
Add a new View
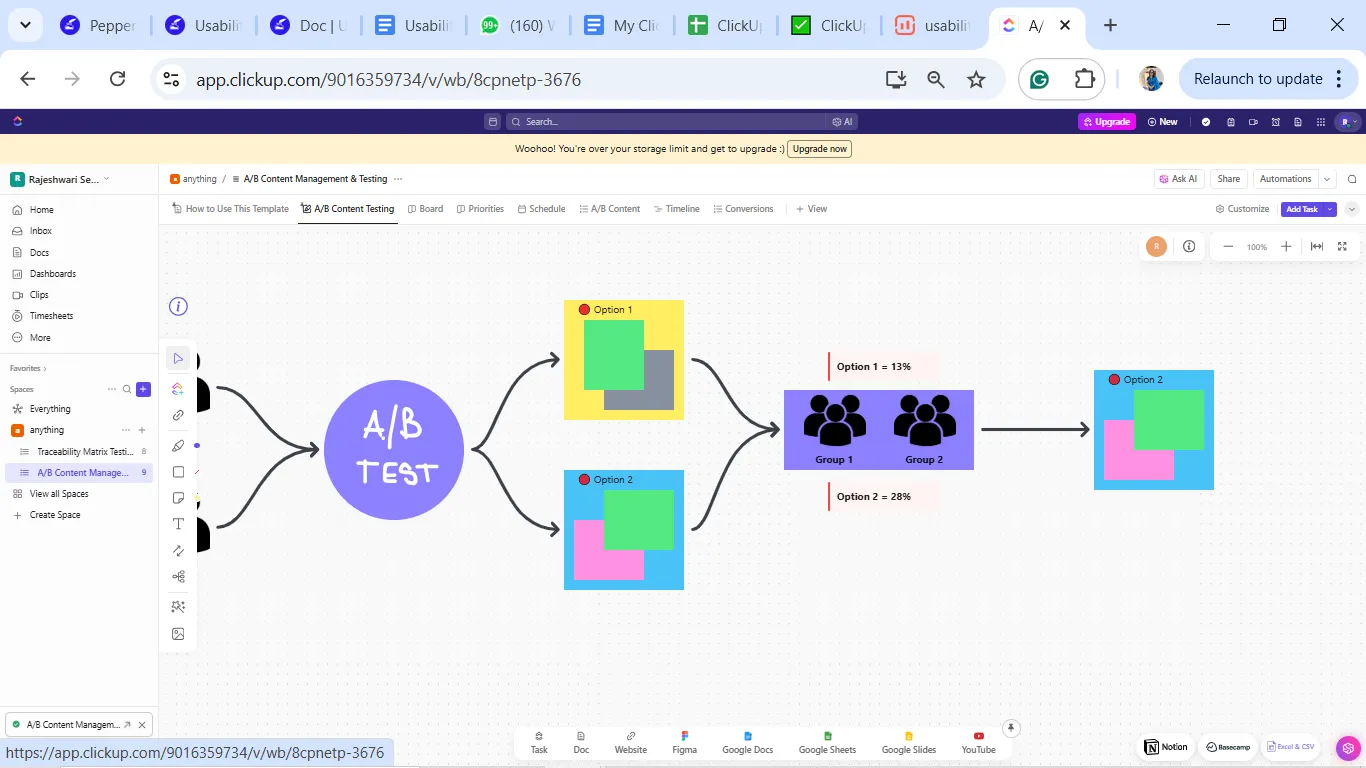[811, 209]
